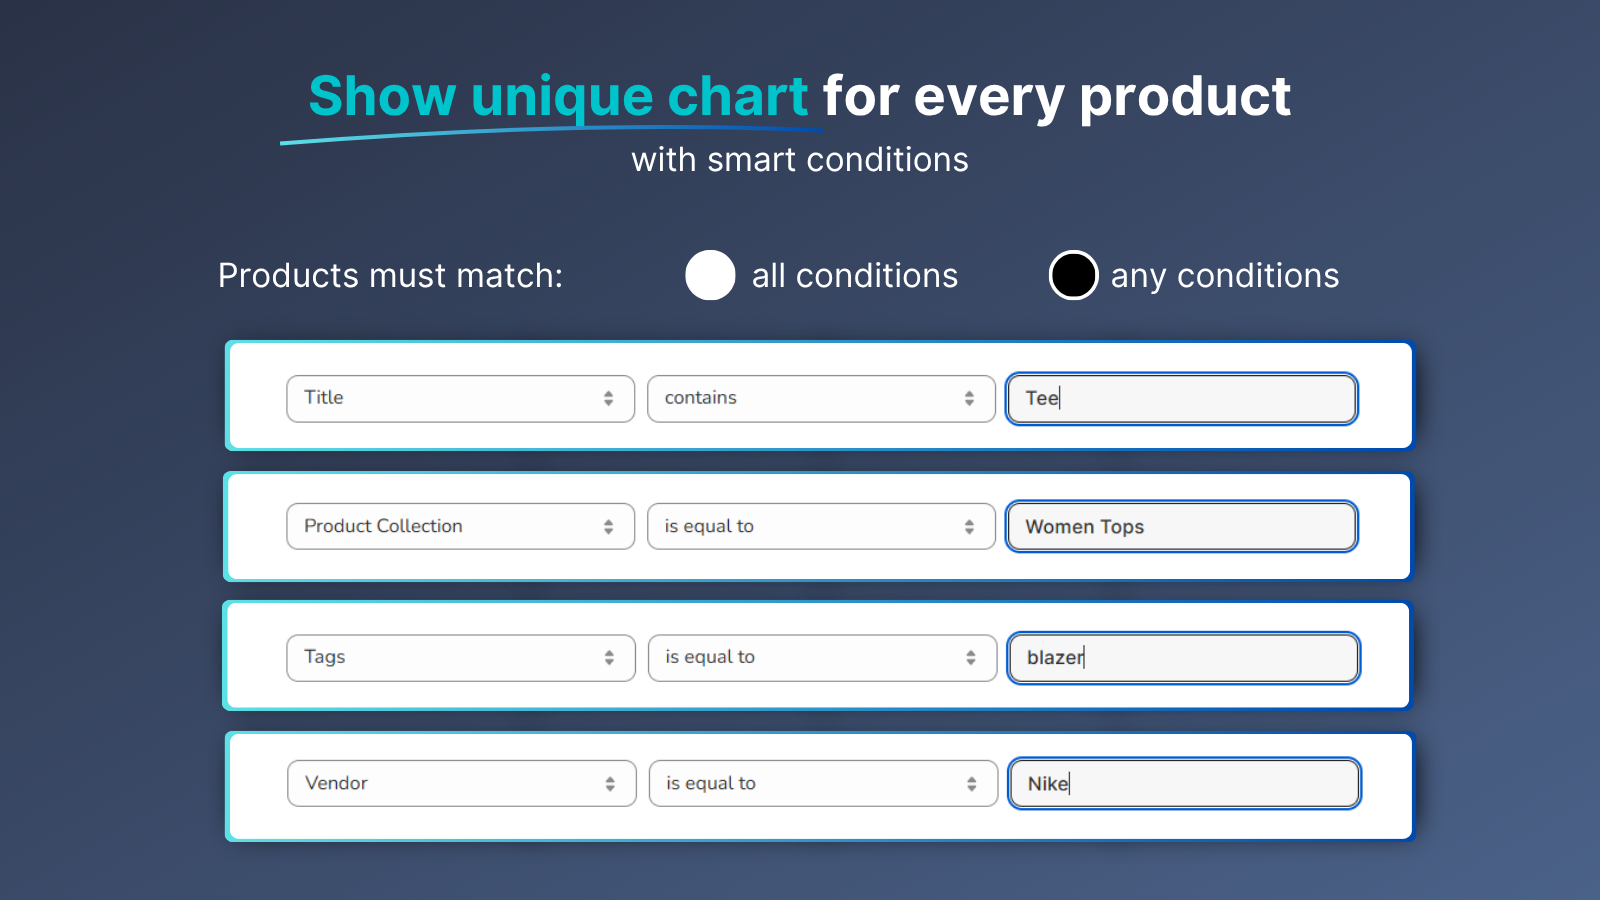This screenshot has width=1600, height=900.
Task: Select the "any conditions" radio button
Action: 1073,275
